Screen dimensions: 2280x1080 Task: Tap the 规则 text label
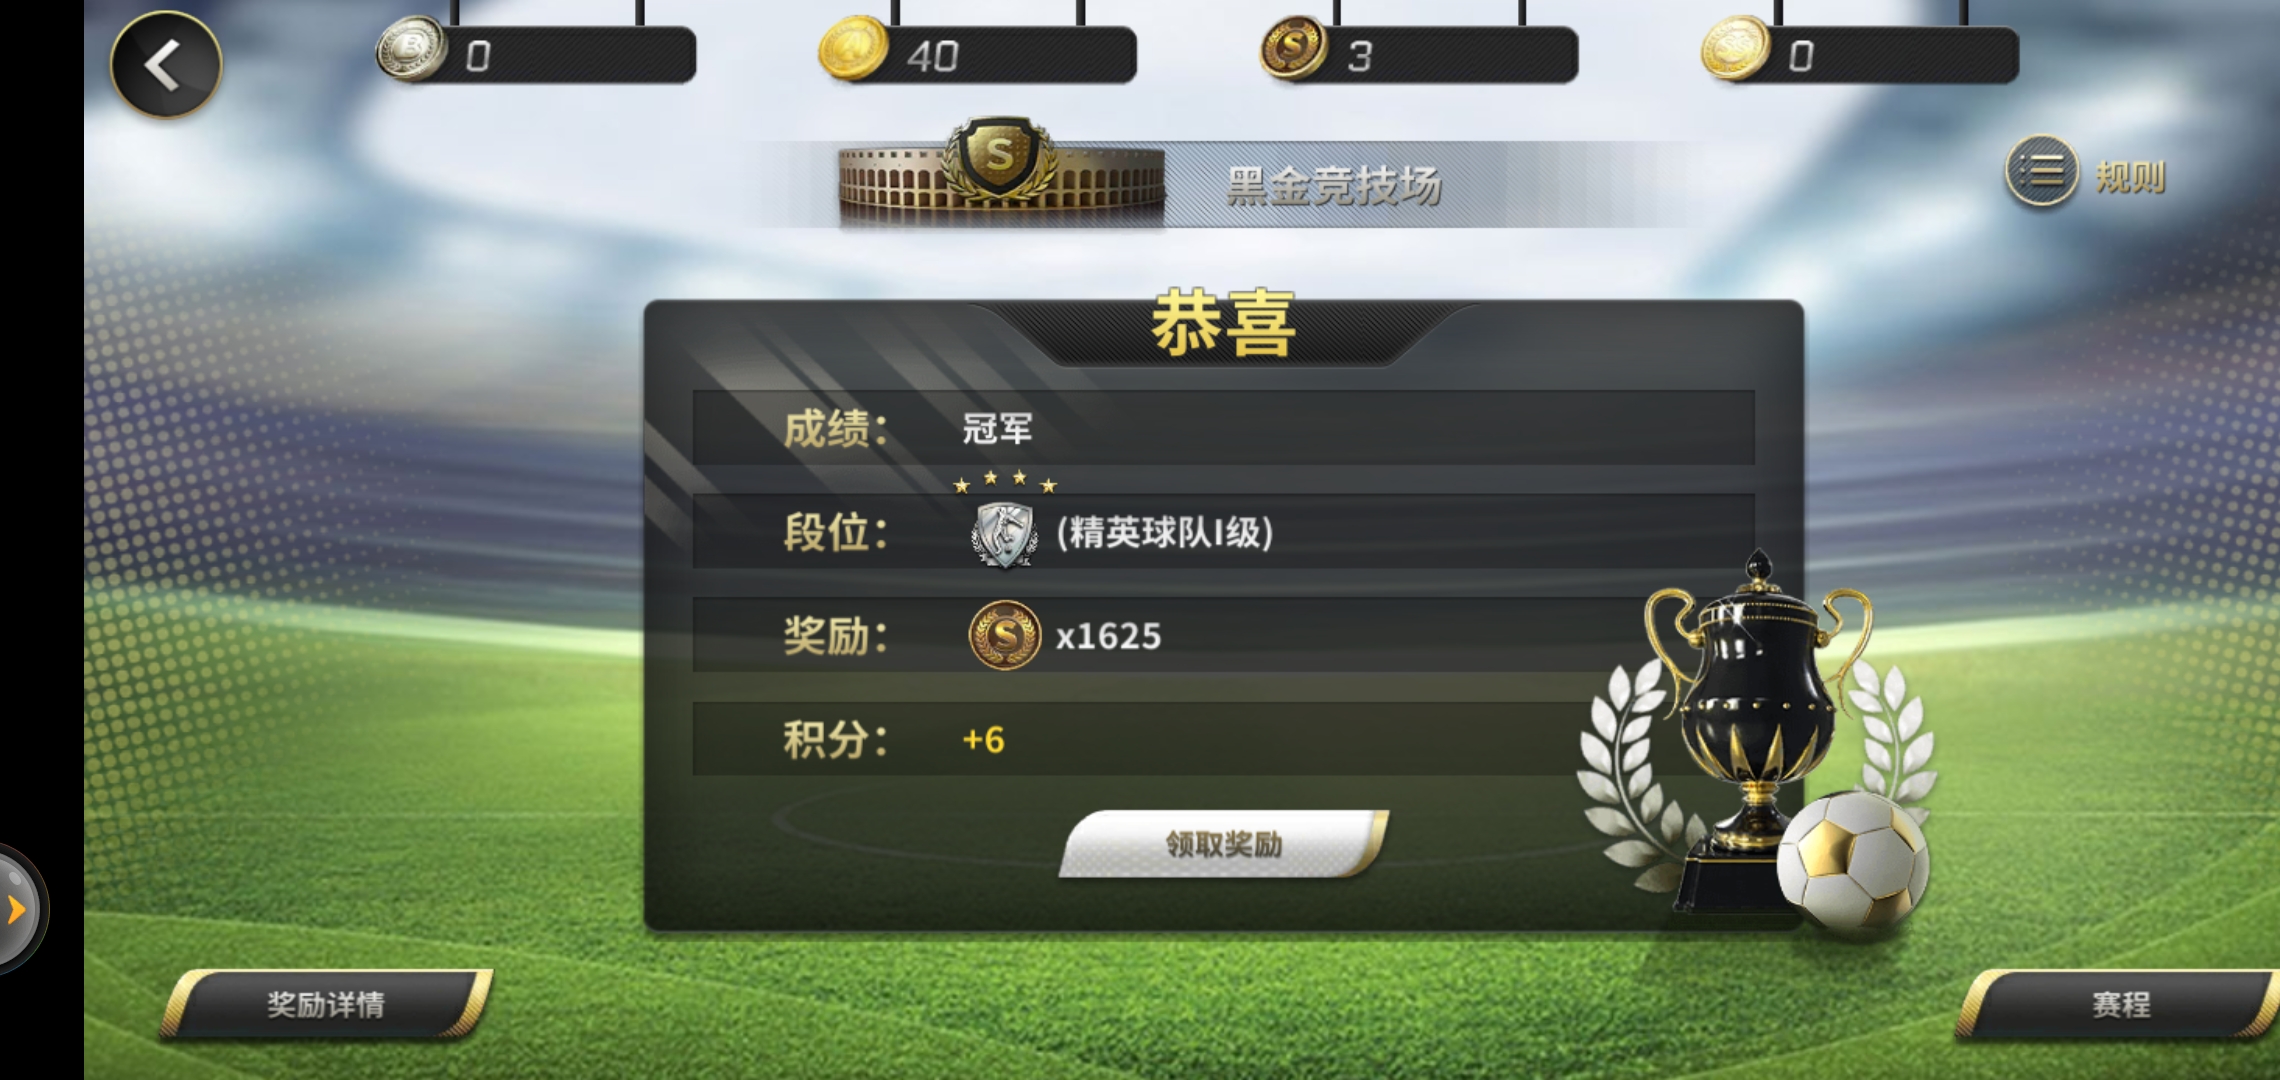pos(2130,177)
